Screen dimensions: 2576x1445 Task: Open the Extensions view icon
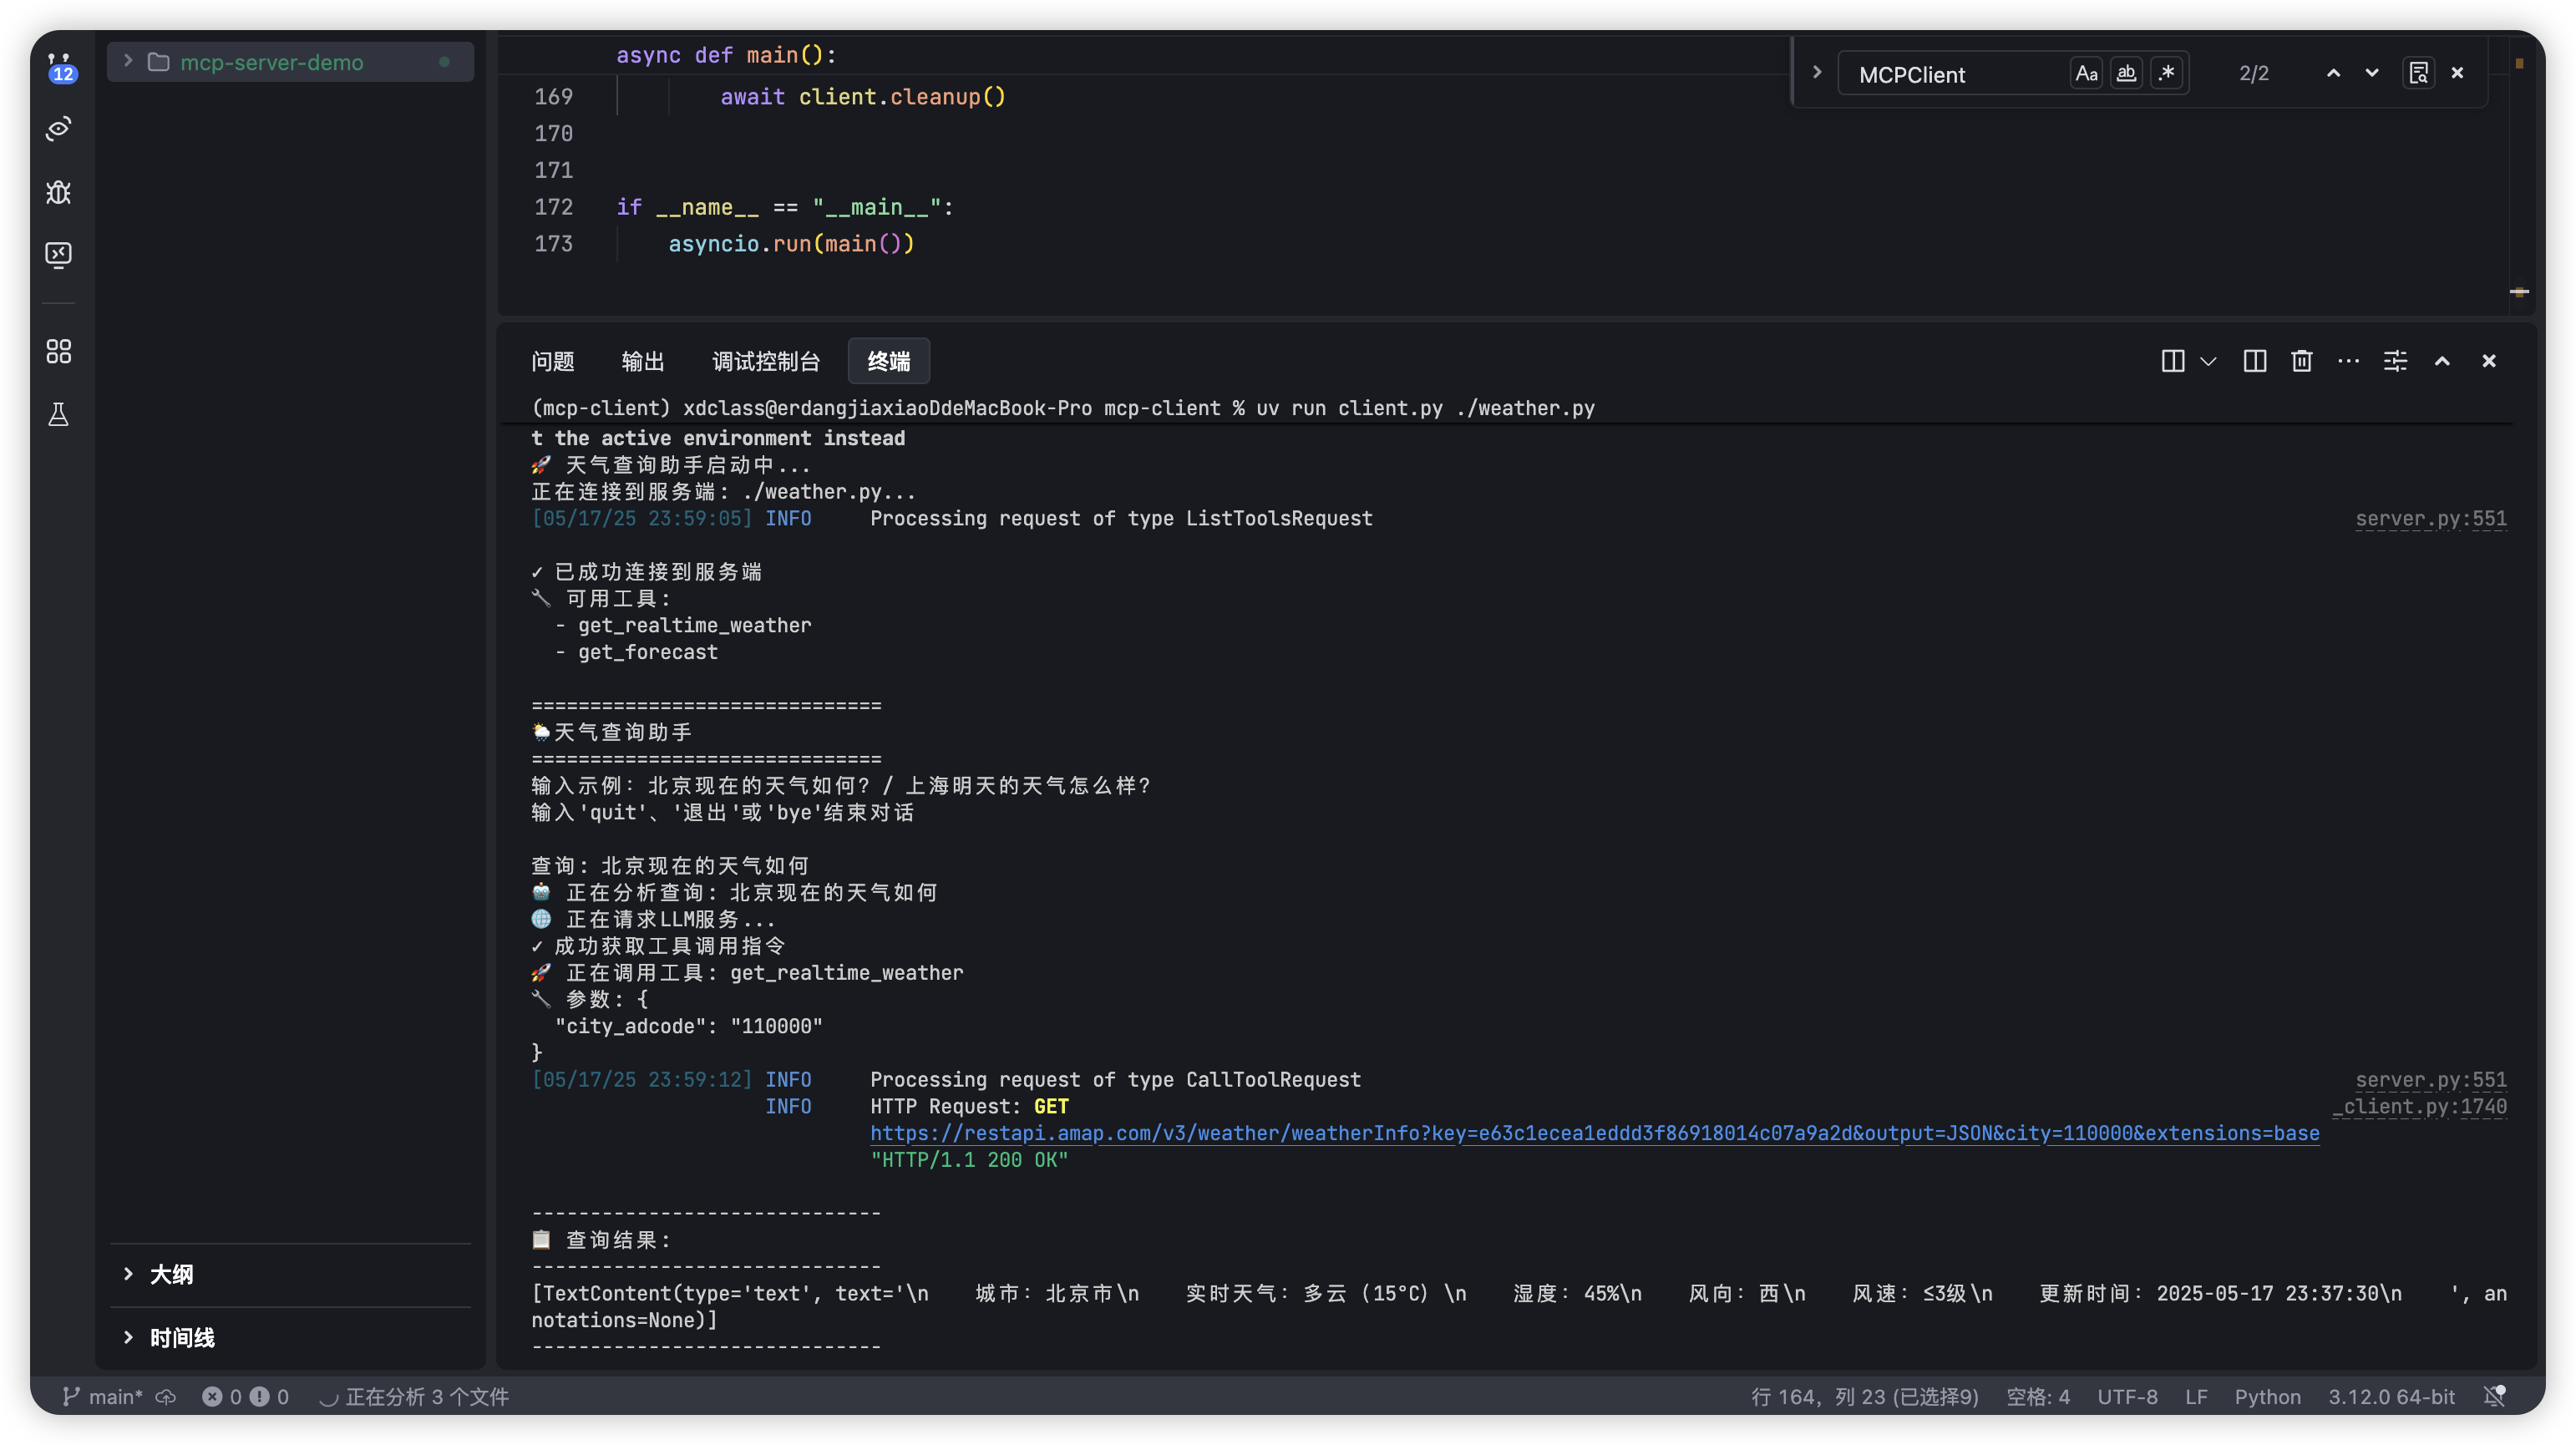pyautogui.click(x=58, y=351)
